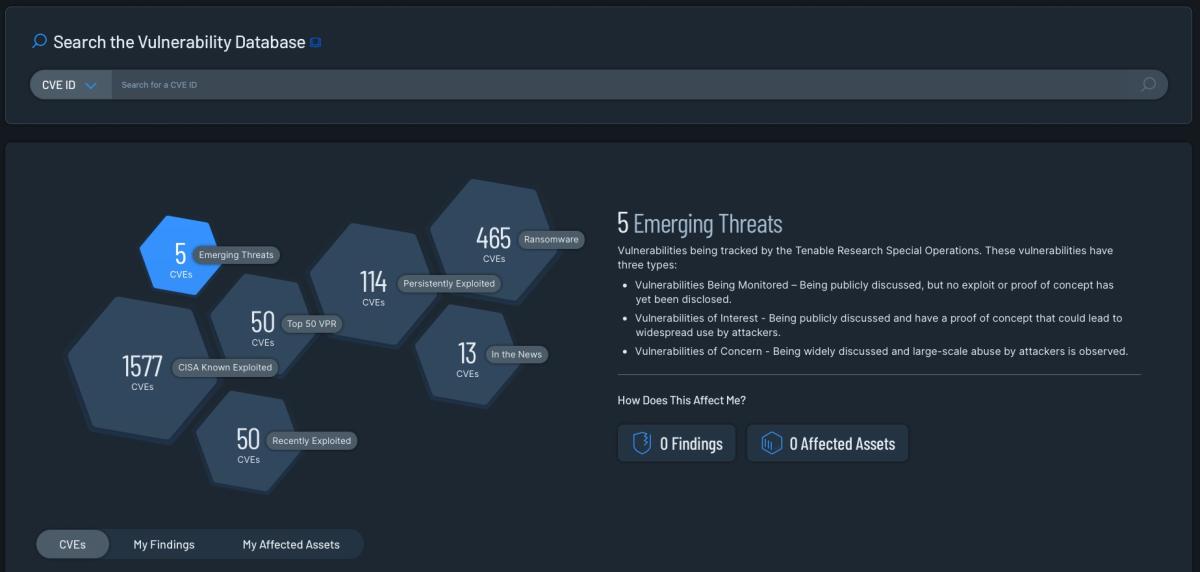Click the hexagon icon in 0 Affected Assets

pos(771,443)
